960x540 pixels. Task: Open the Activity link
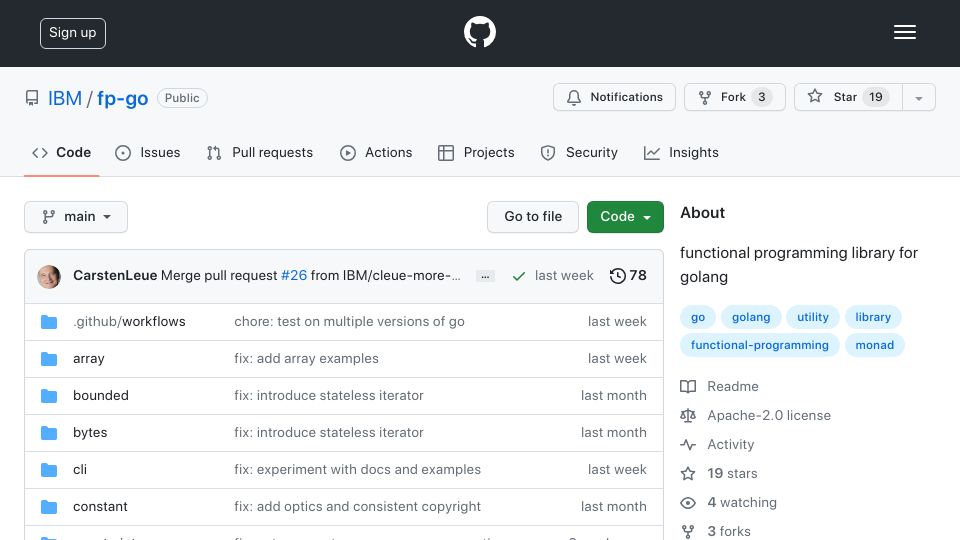point(731,444)
